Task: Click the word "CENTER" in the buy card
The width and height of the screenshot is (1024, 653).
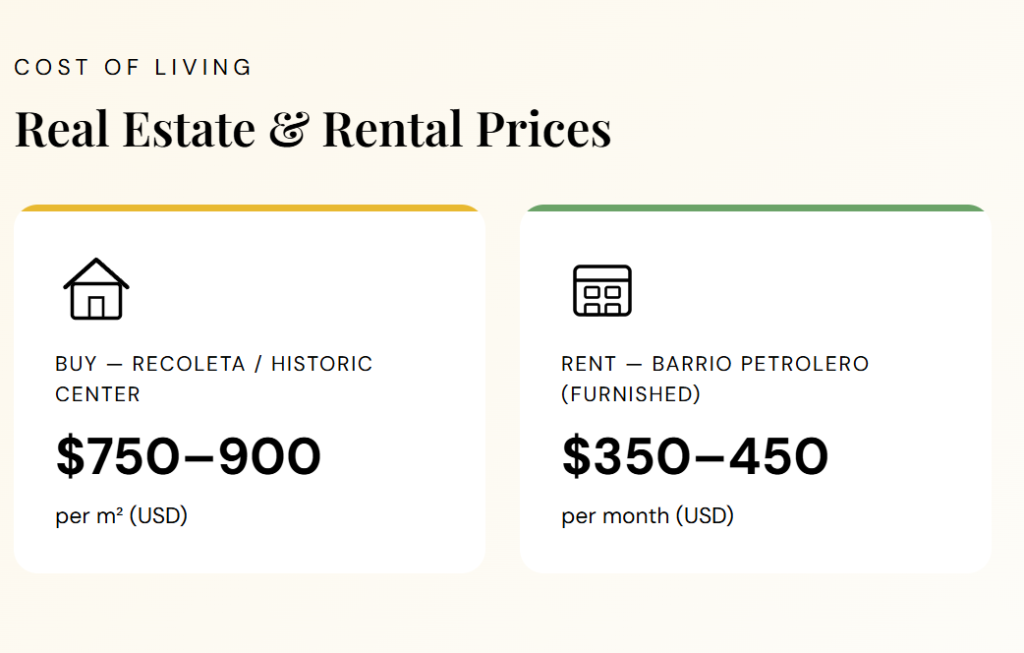Action: pos(98,394)
